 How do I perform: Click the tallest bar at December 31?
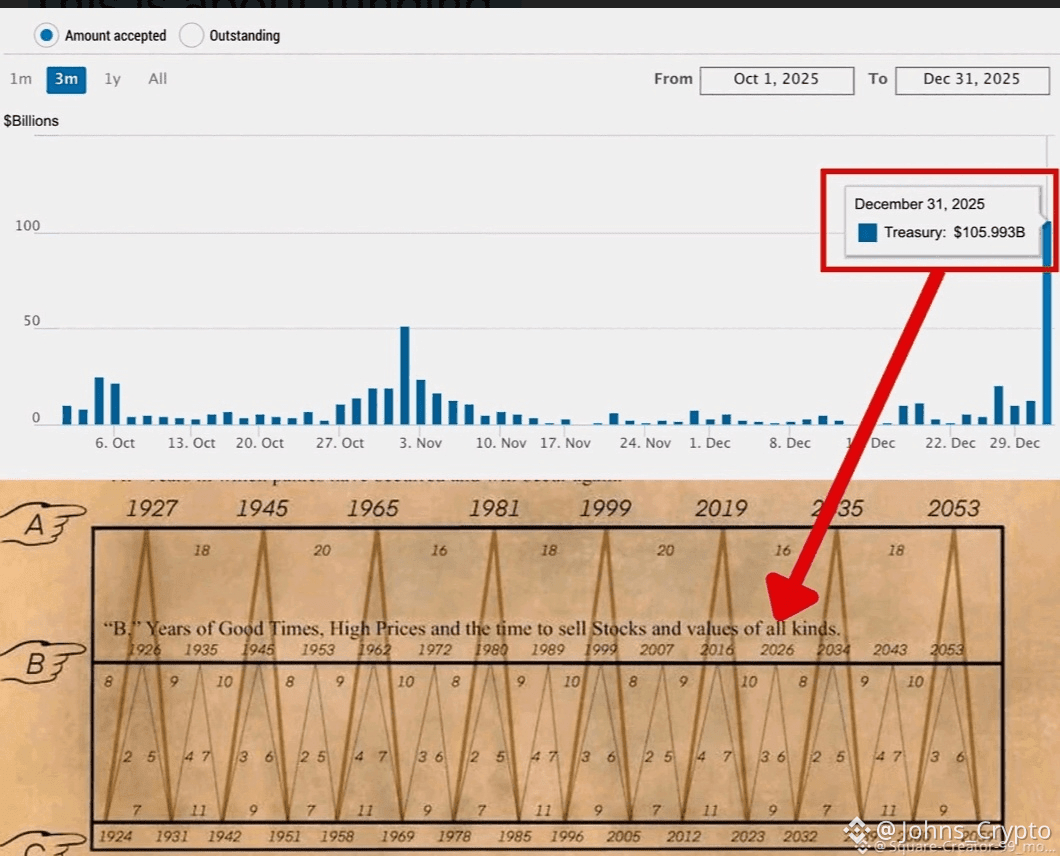pyautogui.click(x=1047, y=322)
